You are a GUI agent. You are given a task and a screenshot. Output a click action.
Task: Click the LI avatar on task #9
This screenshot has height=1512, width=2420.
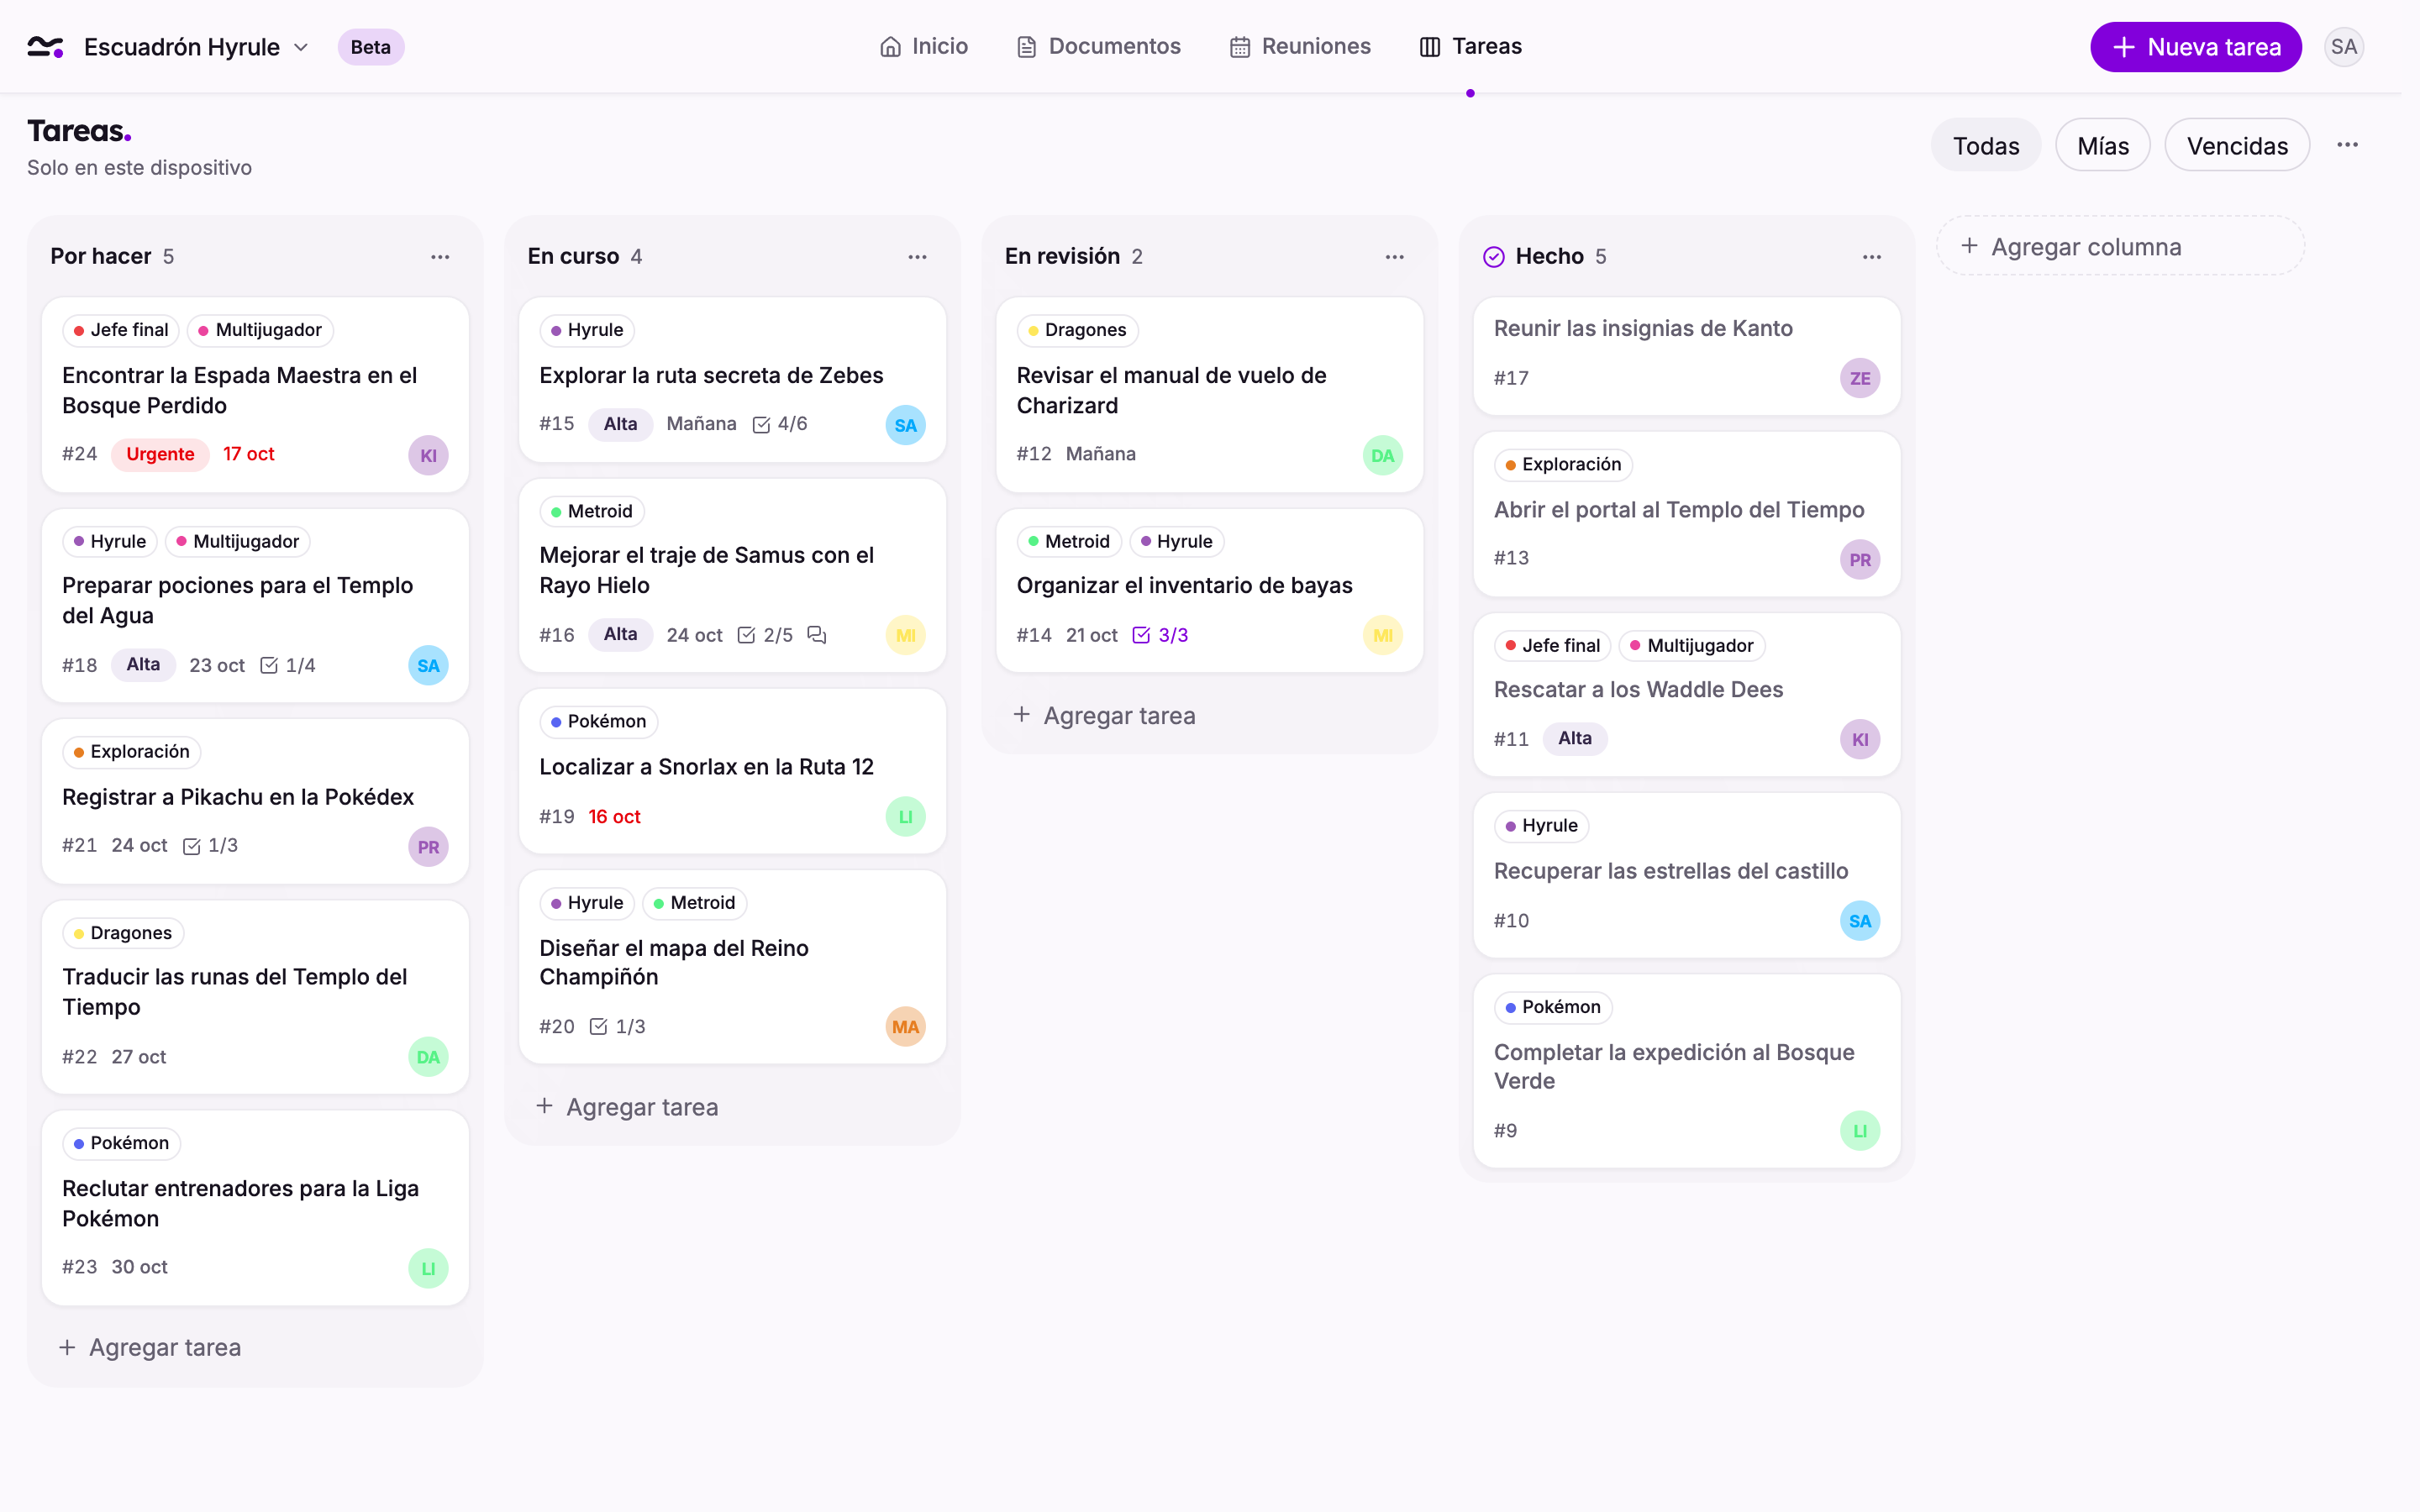1859,1131
